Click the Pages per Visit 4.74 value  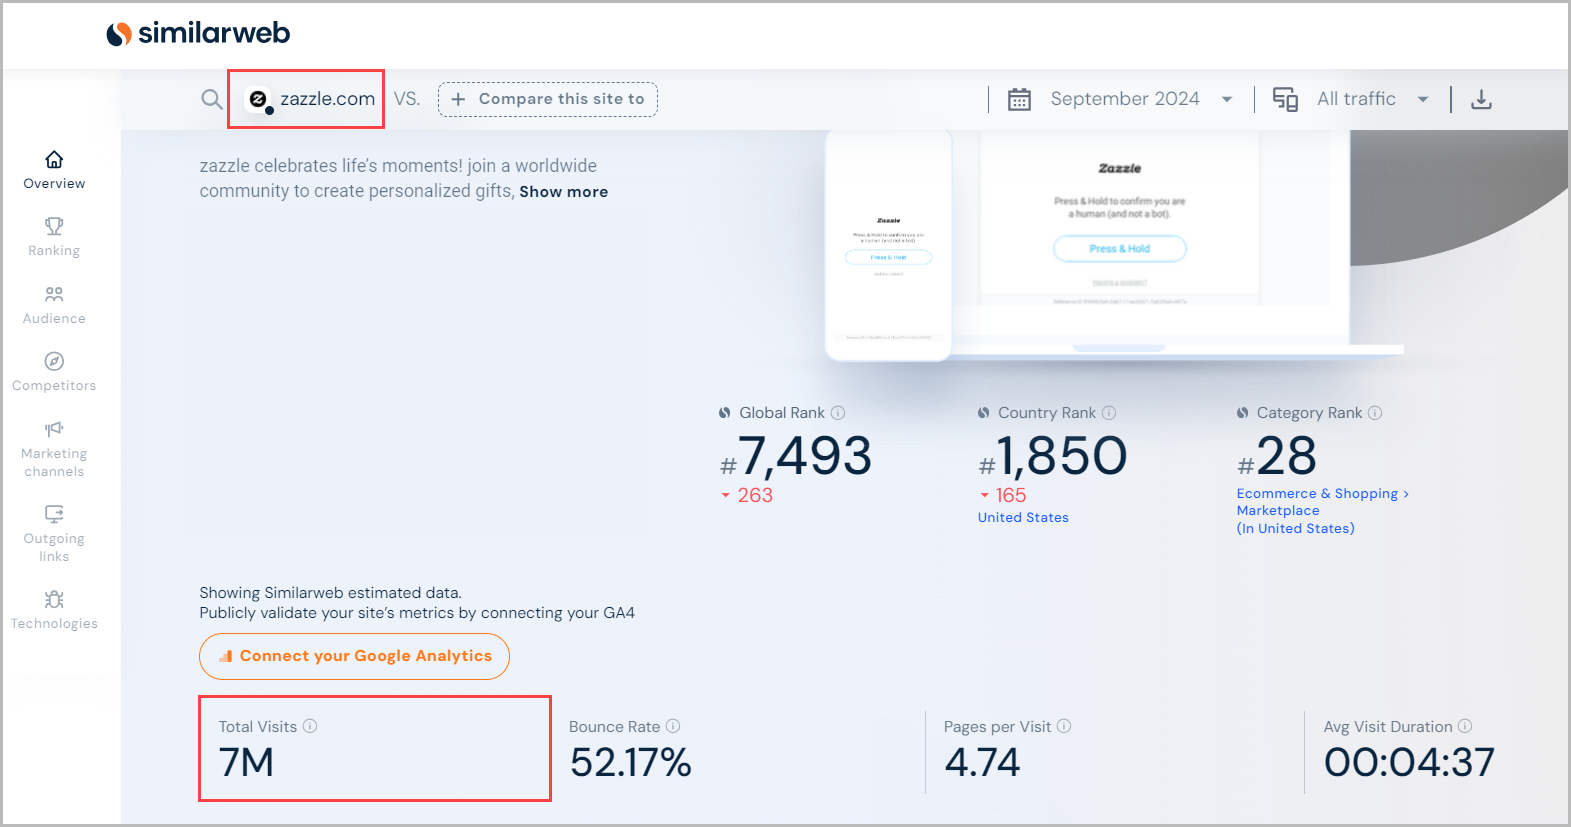point(982,763)
